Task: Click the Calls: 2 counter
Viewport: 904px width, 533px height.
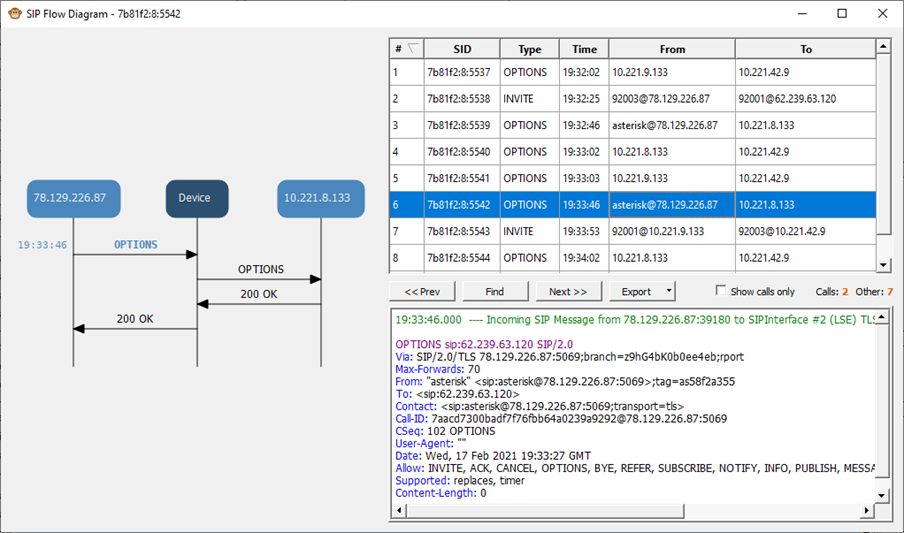Action: click(x=831, y=291)
